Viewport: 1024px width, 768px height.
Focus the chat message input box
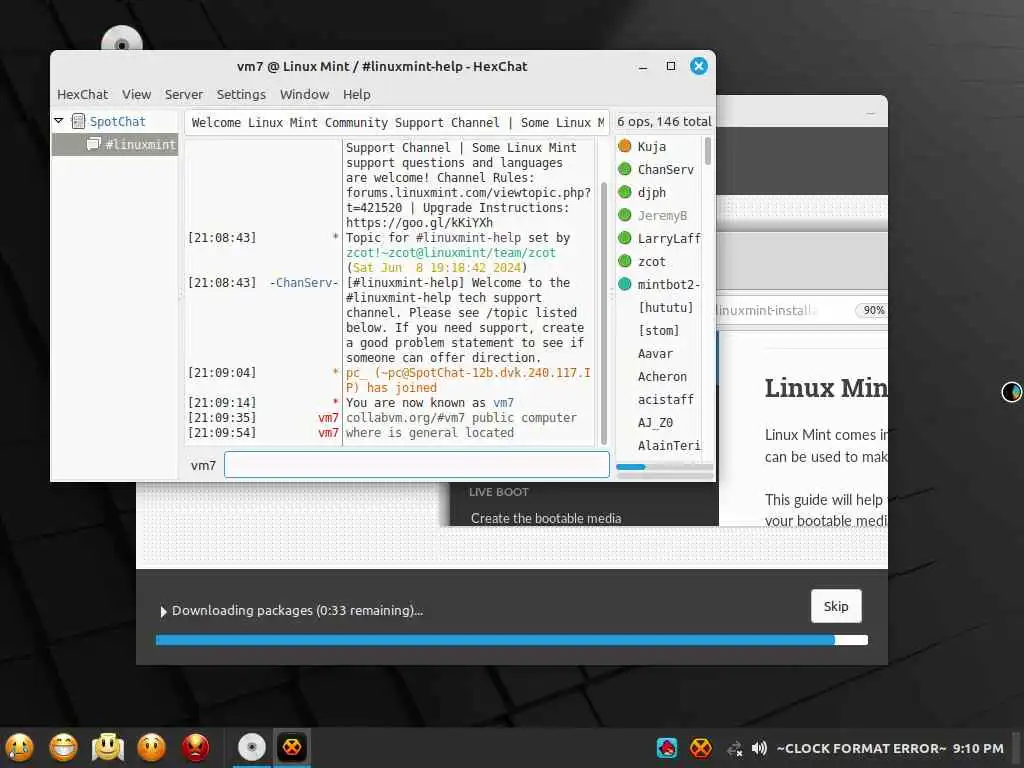pyautogui.click(x=417, y=465)
